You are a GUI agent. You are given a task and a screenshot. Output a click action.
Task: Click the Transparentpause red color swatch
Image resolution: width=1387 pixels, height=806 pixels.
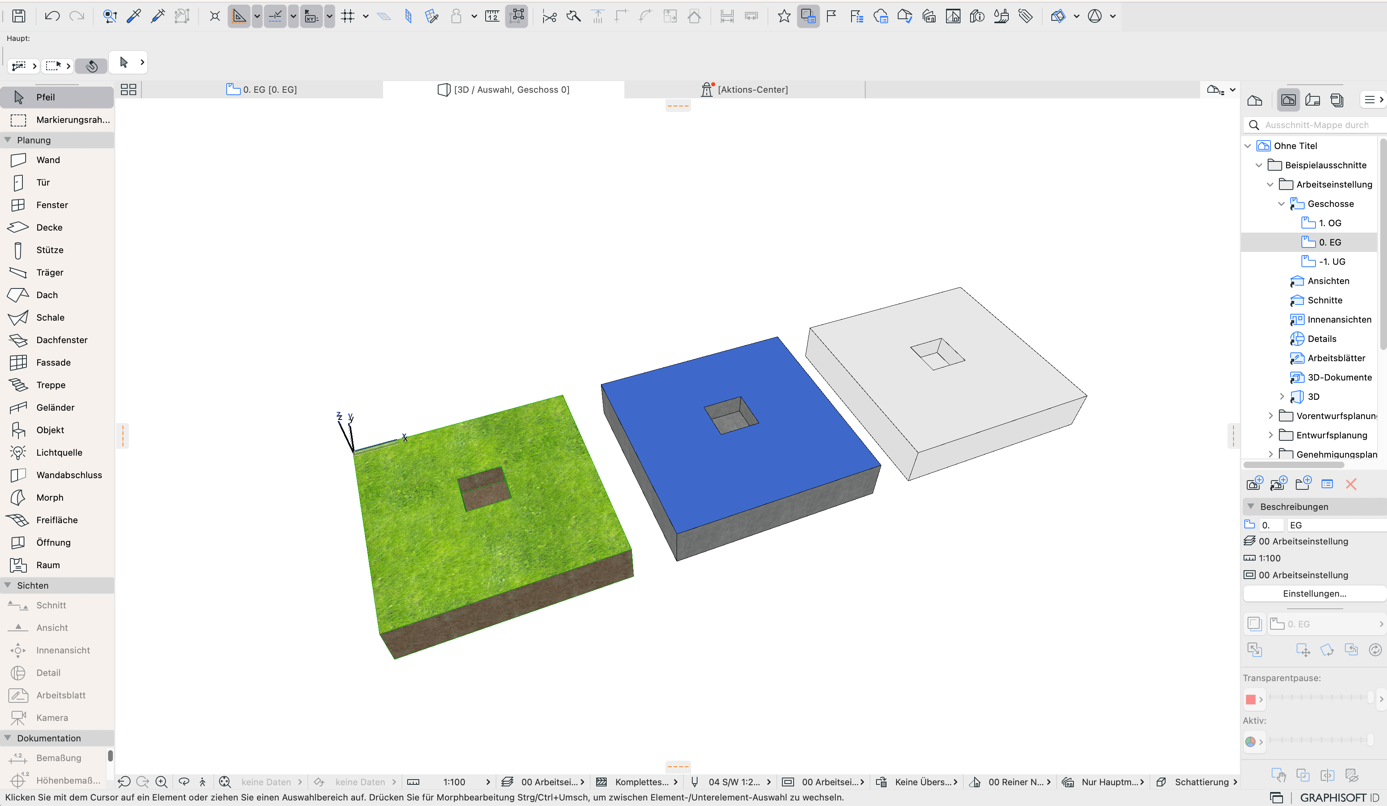[x=1250, y=699]
